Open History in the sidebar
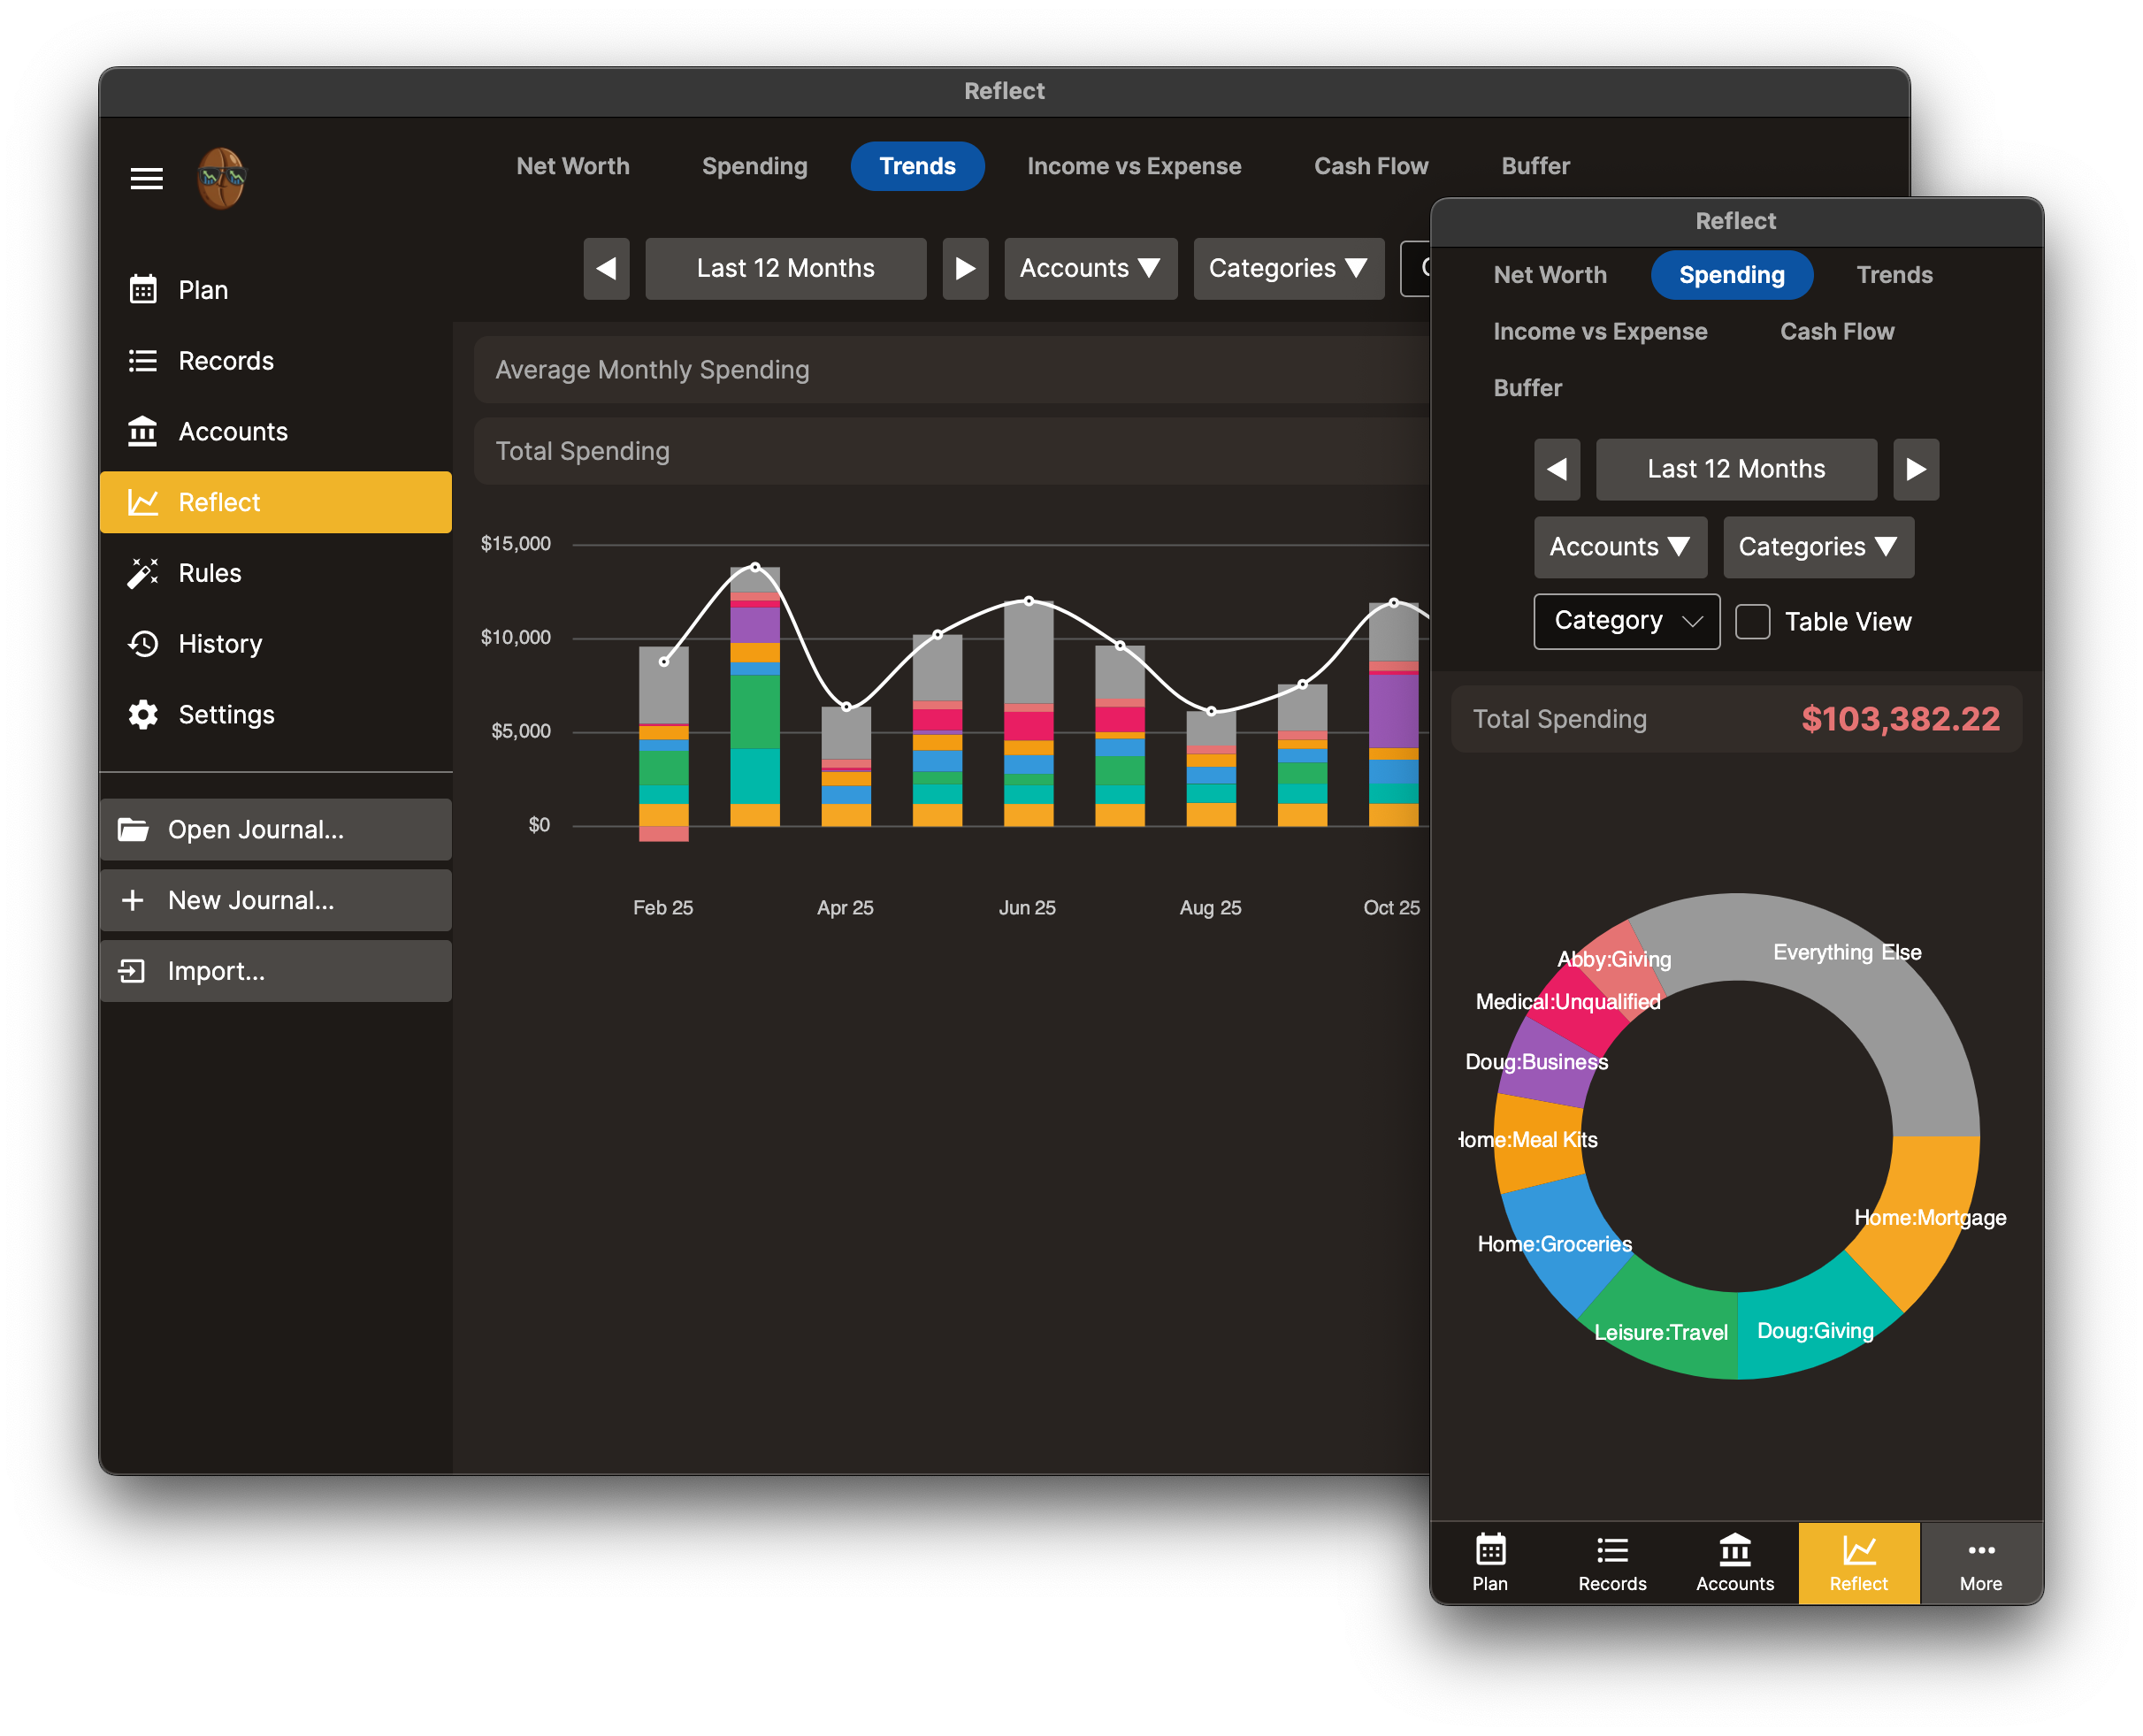The height and width of the screenshot is (1736, 2143). [x=219, y=644]
